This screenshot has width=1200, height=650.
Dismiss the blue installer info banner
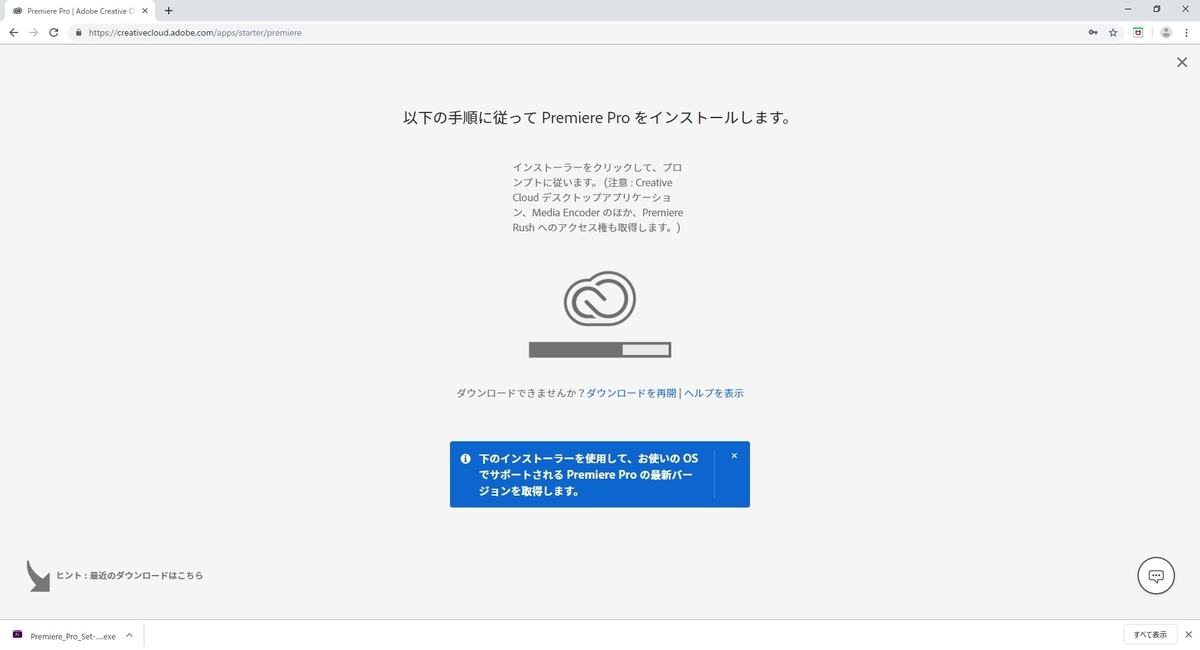pyautogui.click(x=734, y=456)
